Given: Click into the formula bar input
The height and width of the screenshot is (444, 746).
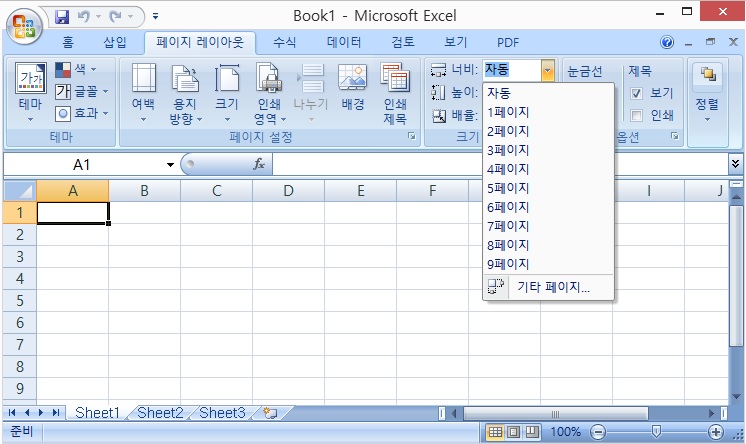Looking at the screenshot, I should point(500,165).
